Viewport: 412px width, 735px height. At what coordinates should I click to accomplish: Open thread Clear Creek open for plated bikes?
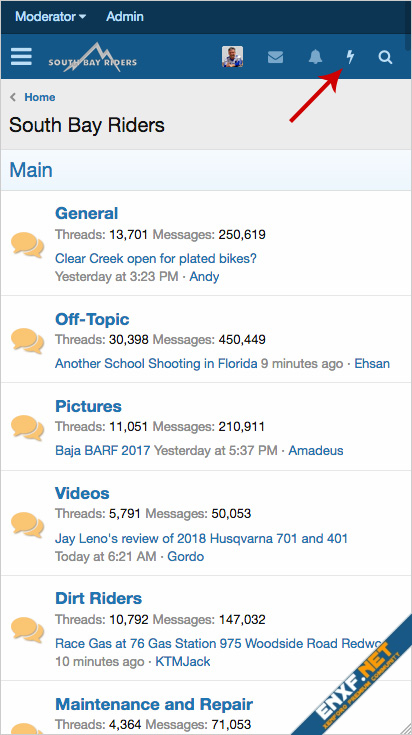pyautogui.click(x=156, y=258)
